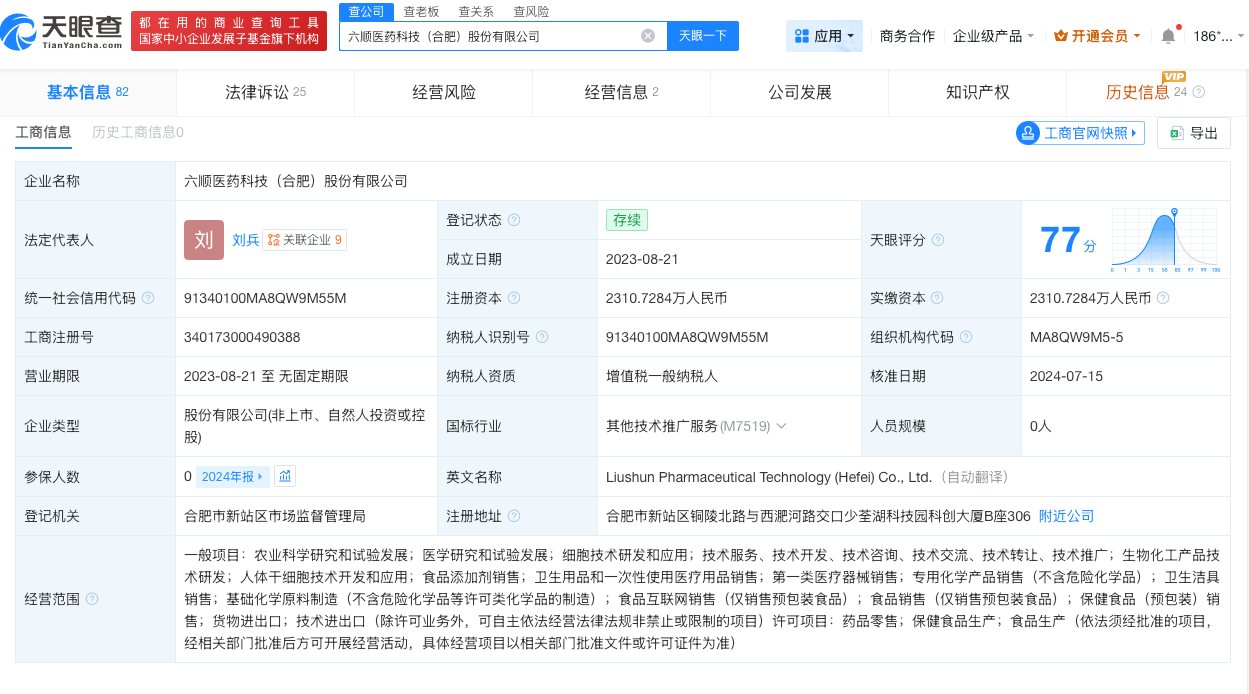Expand the M7519 industry code chevron
The height and width of the screenshot is (694, 1249).
781,426
